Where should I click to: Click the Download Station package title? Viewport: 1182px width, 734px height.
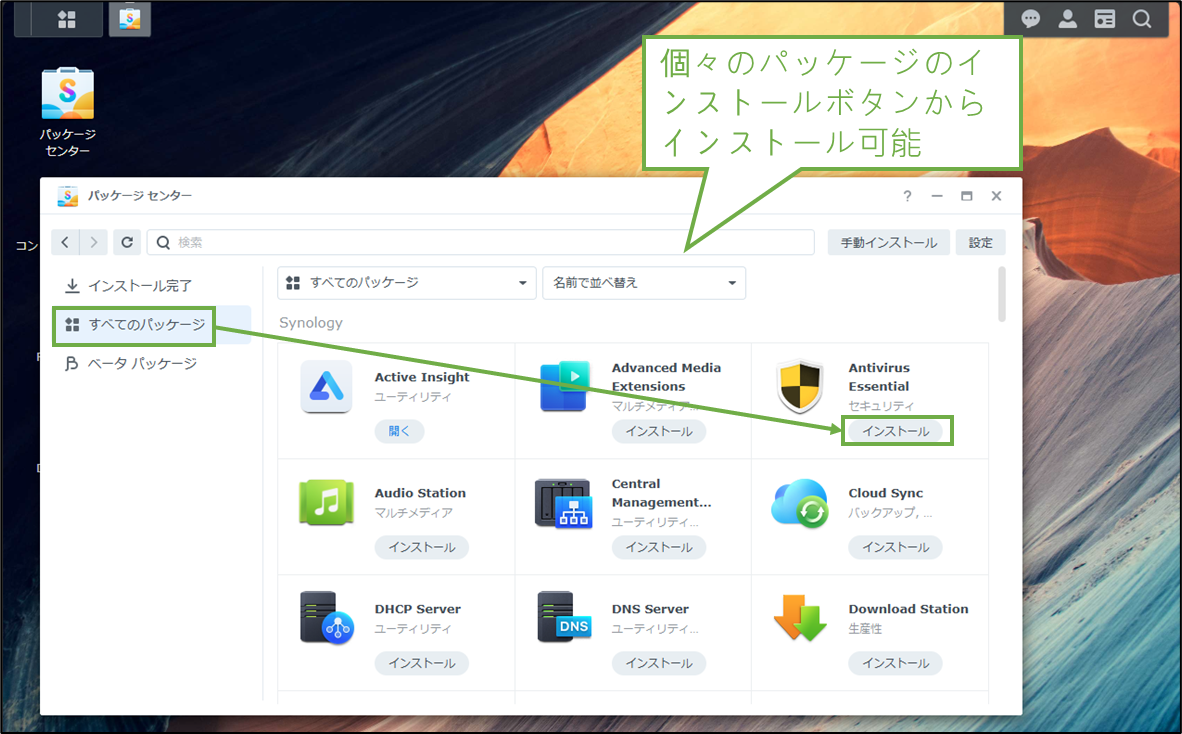point(908,609)
